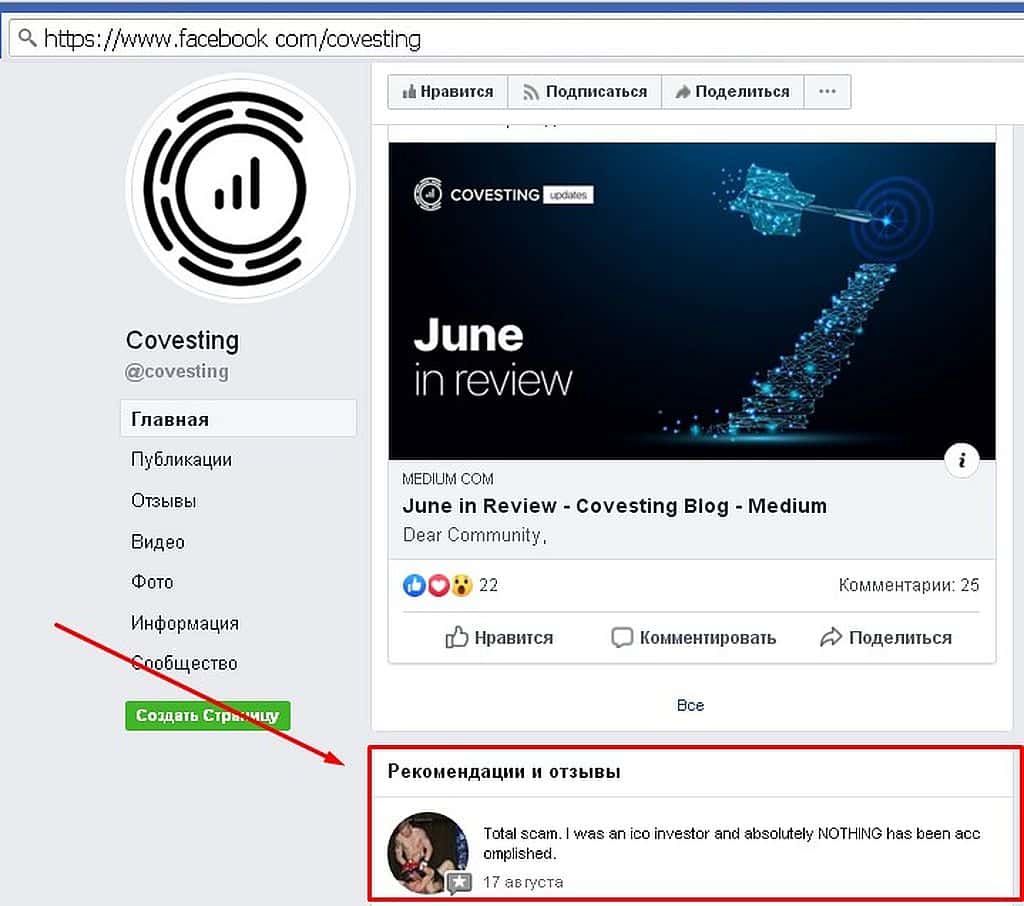Like the post with thumbs-up Нравится
1024x906 pixels.
[x=499, y=638]
